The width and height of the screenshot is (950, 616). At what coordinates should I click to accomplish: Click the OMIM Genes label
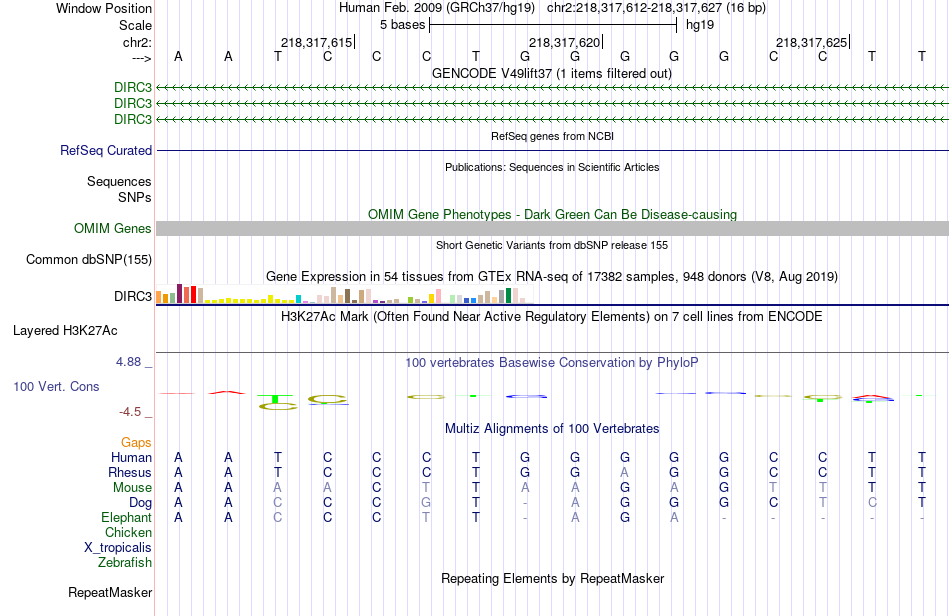[x=113, y=228]
